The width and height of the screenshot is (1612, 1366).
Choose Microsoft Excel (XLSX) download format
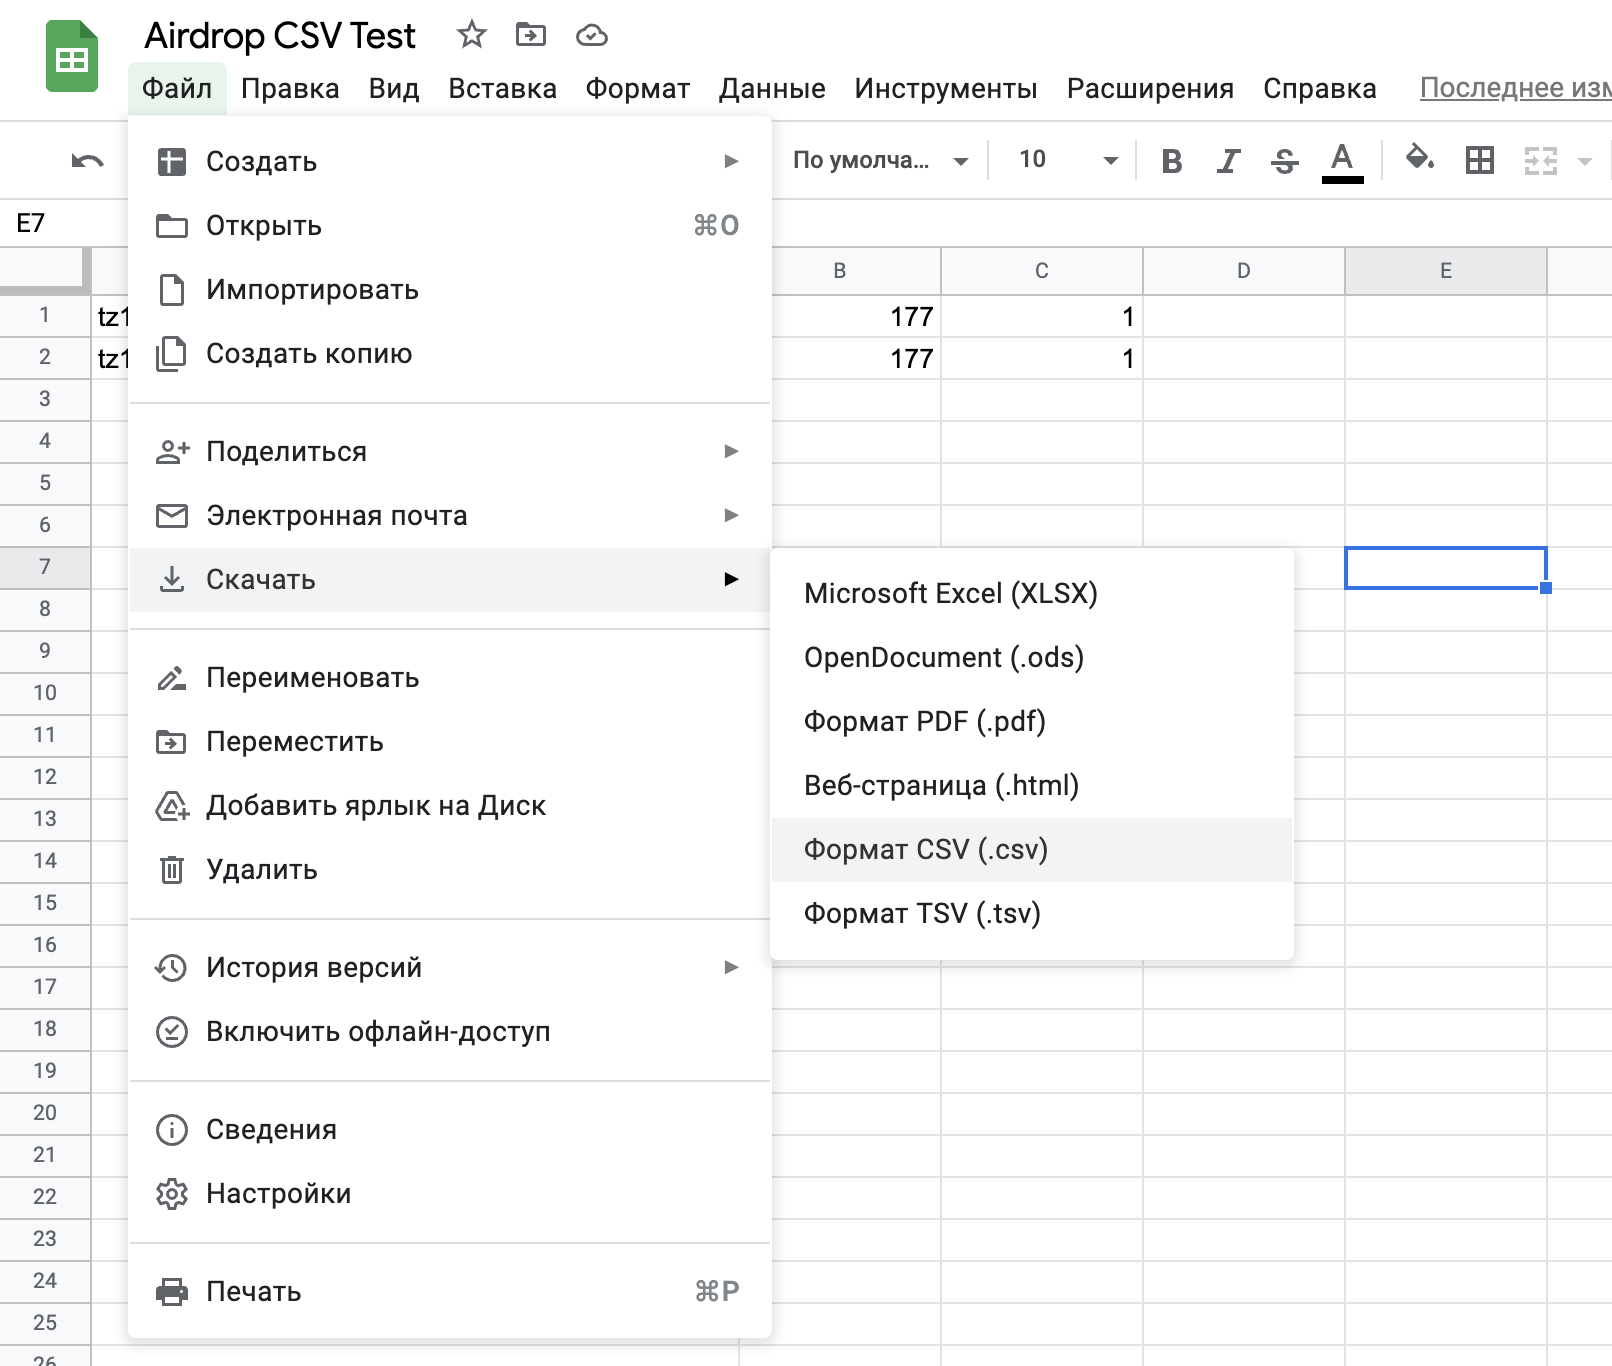click(x=950, y=593)
